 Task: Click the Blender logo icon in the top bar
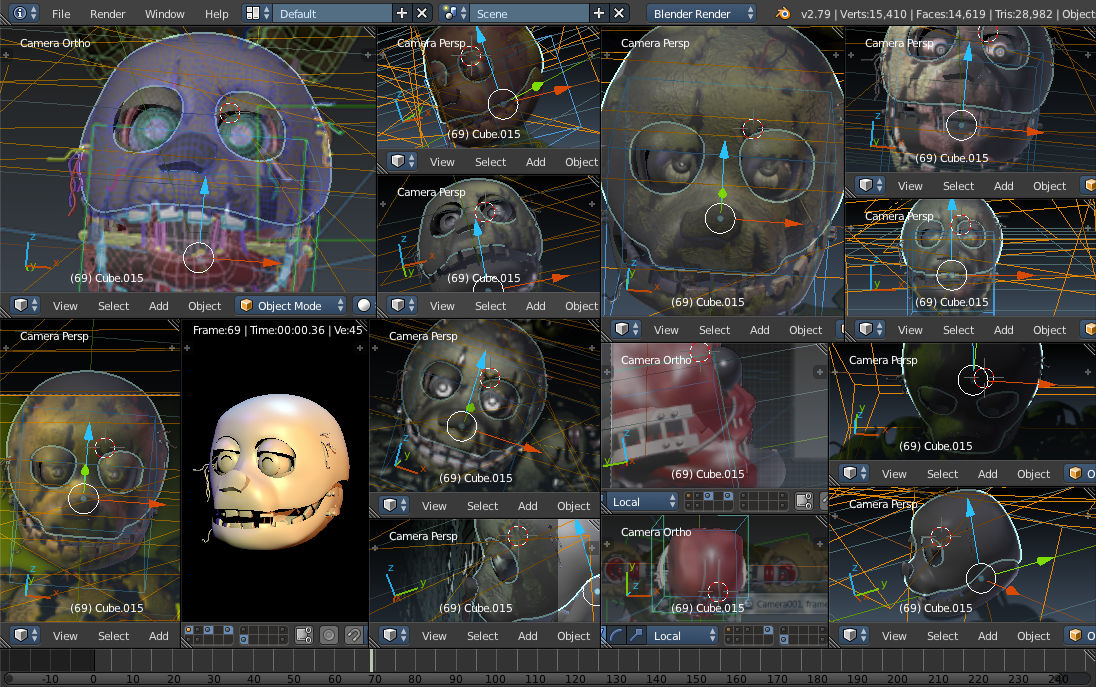point(783,13)
